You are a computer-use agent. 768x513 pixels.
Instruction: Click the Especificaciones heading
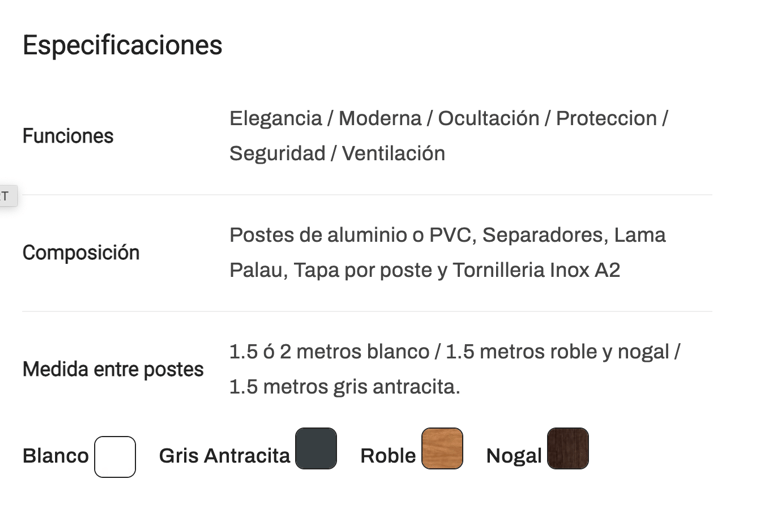[x=122, y=45]
